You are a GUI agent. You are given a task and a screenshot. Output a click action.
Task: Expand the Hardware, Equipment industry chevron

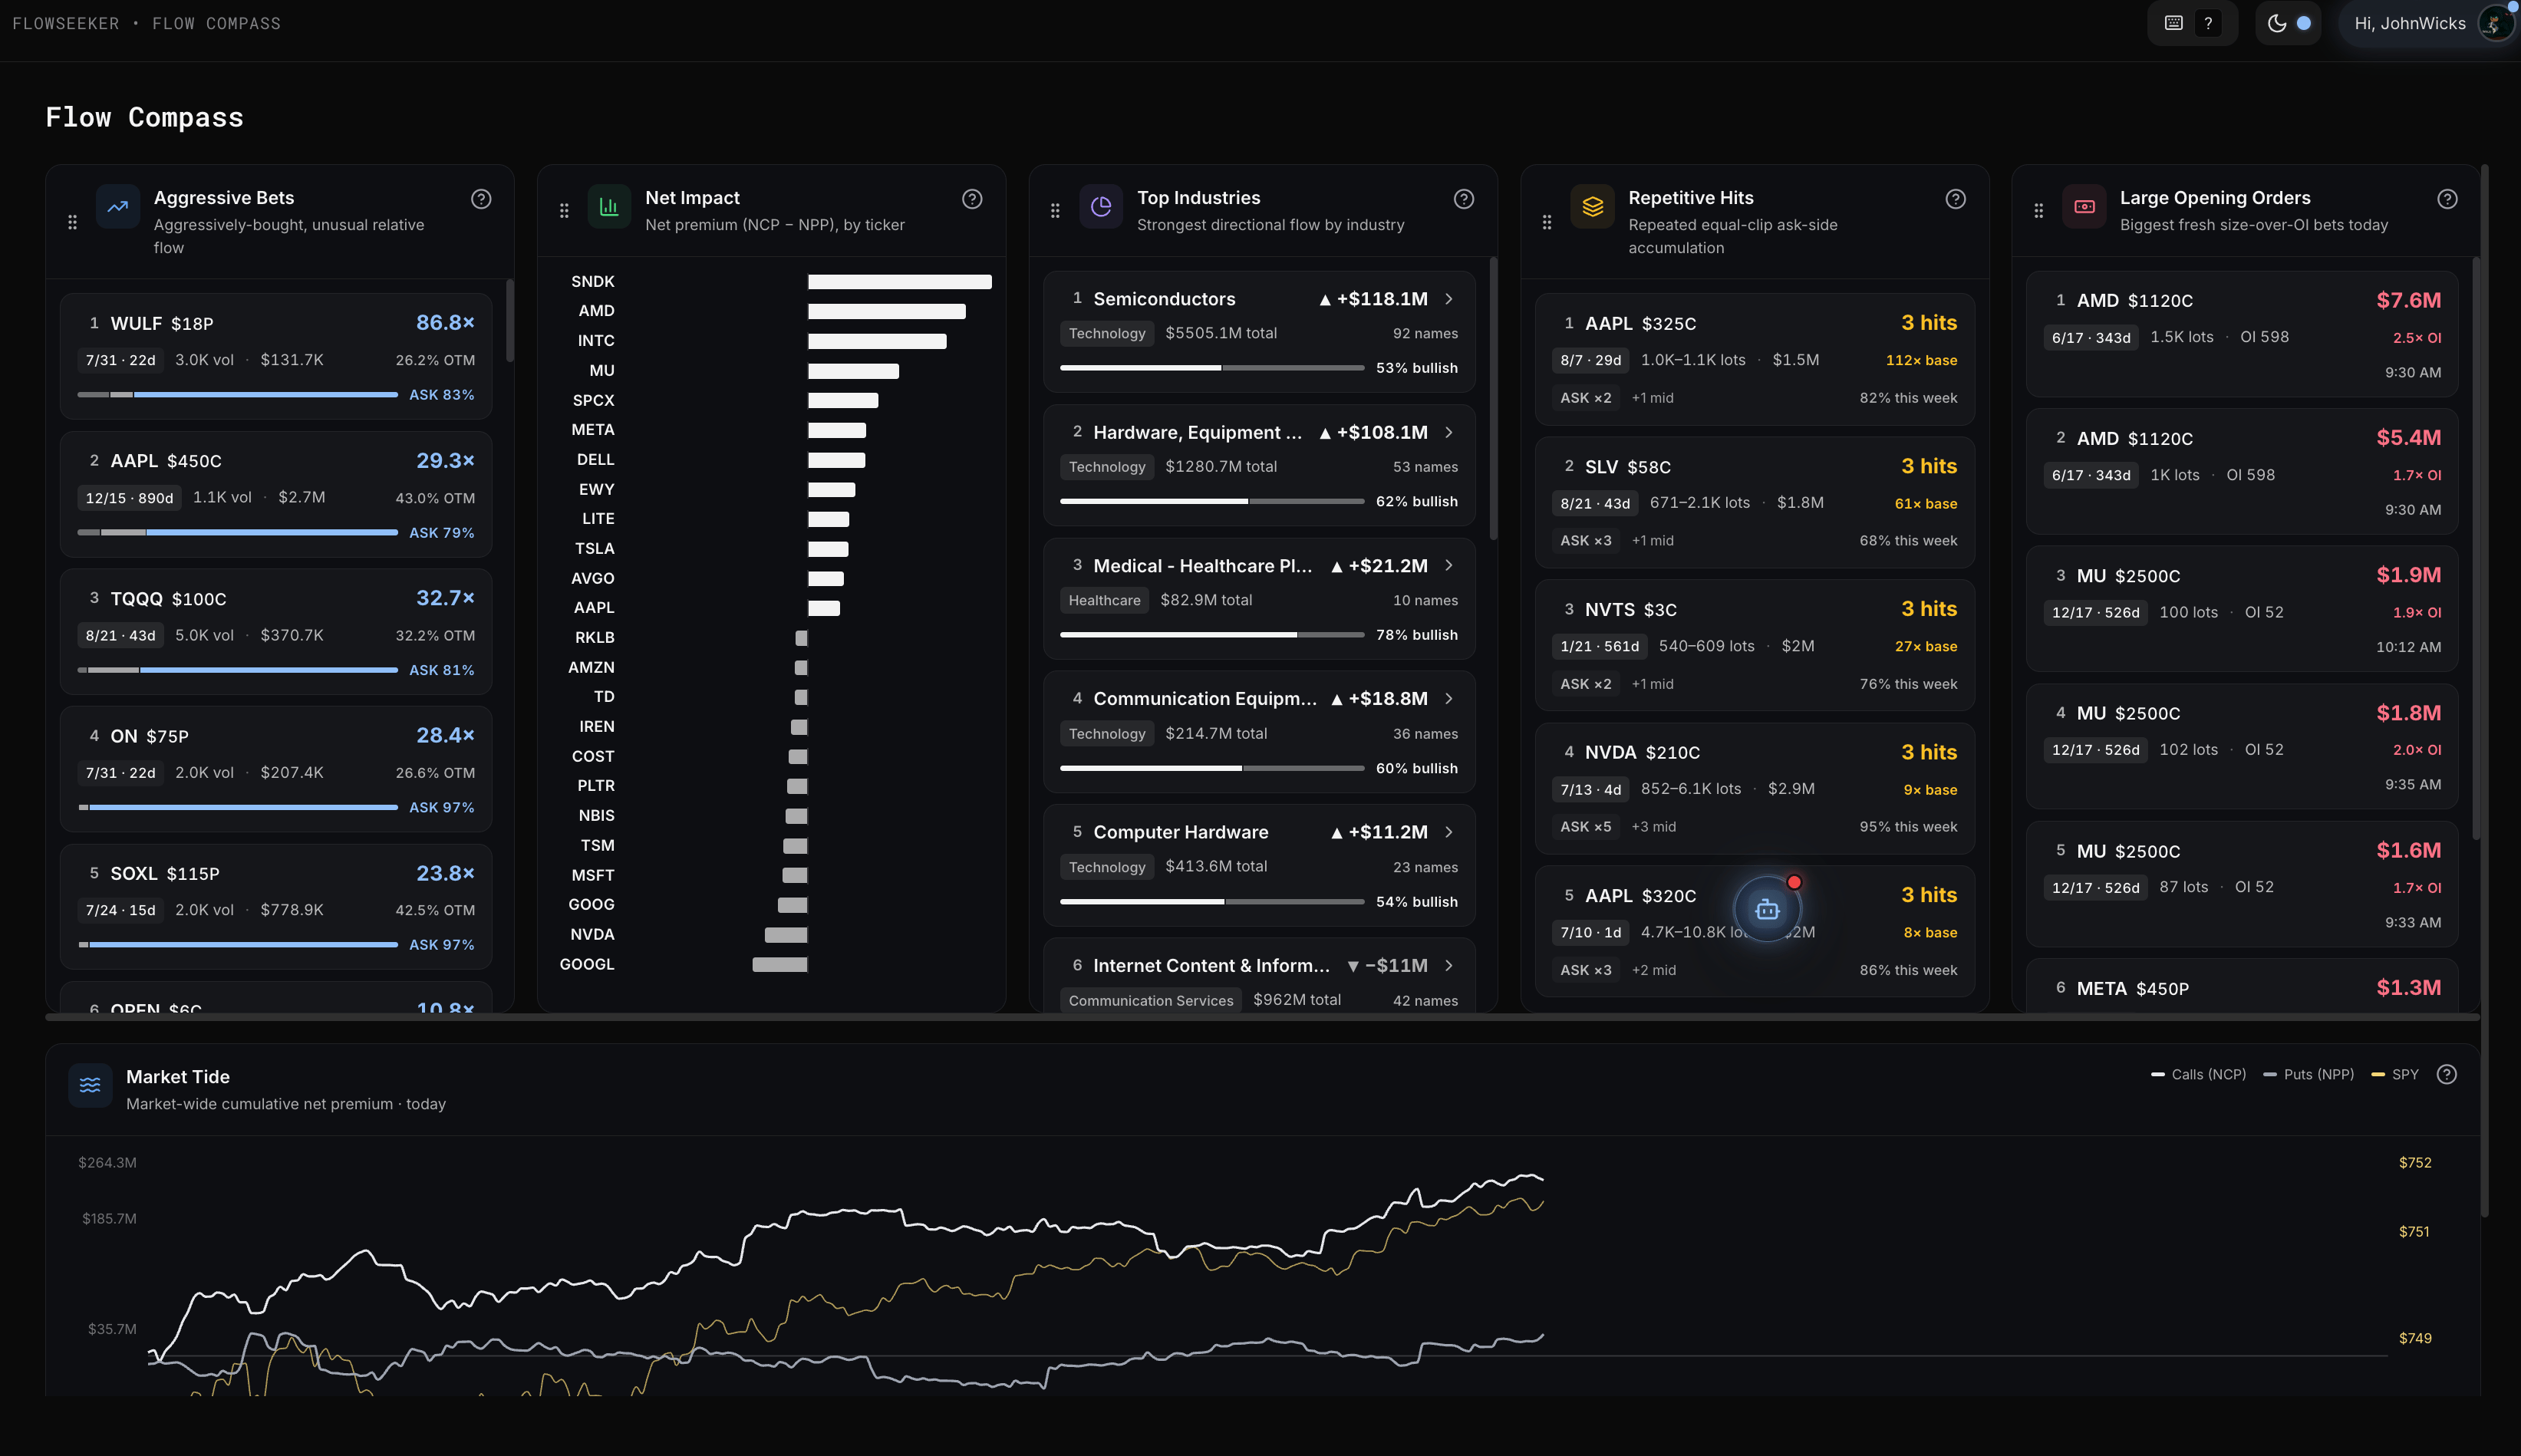point(1449,432)
